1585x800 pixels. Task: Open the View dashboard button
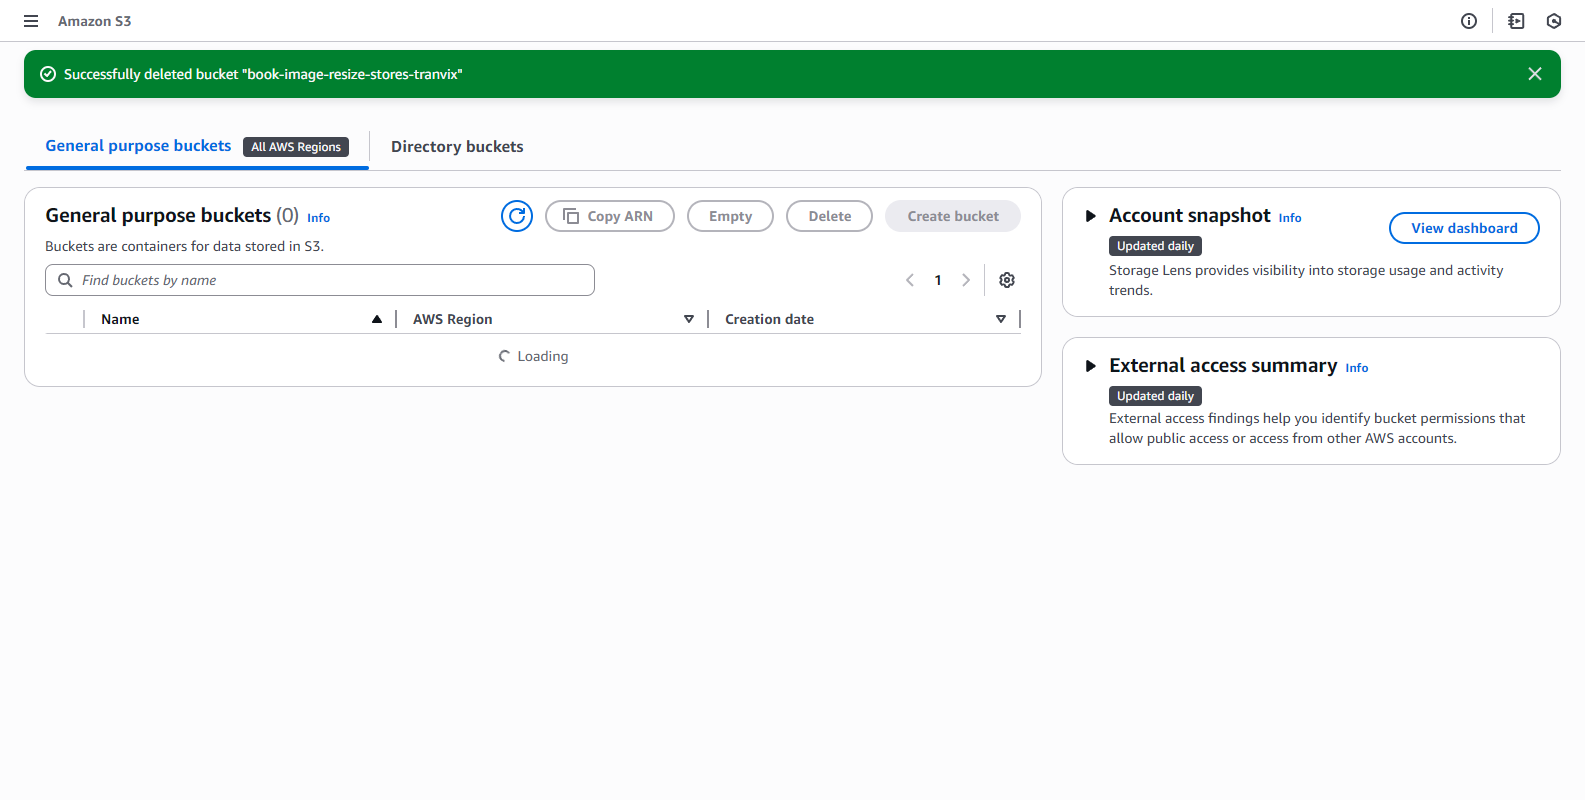pyautogui.click(x=1464, y=228)
